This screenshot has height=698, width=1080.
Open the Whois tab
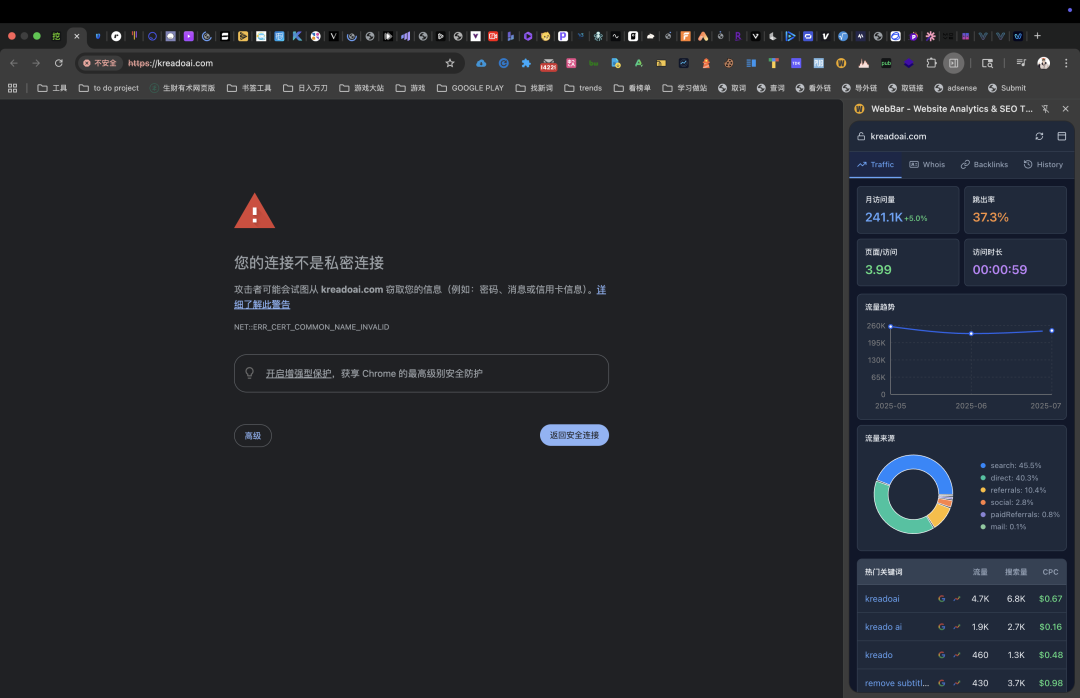(927, 165)
